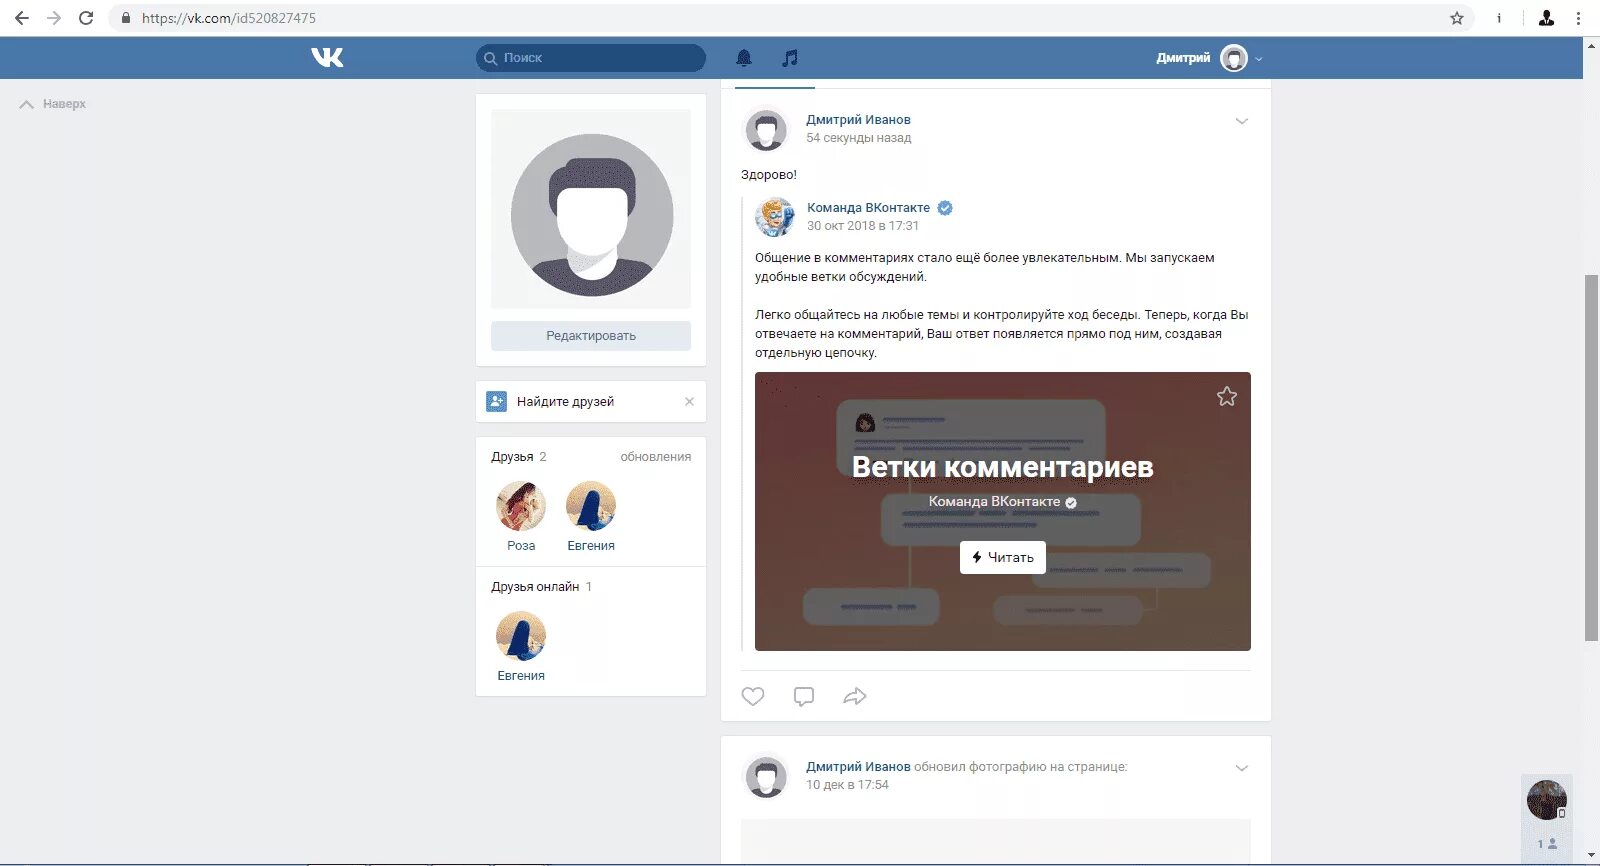Click Евгения name under Друзья онлайн
Viewport: 1600px width, 866px height.
coord(521,676)
